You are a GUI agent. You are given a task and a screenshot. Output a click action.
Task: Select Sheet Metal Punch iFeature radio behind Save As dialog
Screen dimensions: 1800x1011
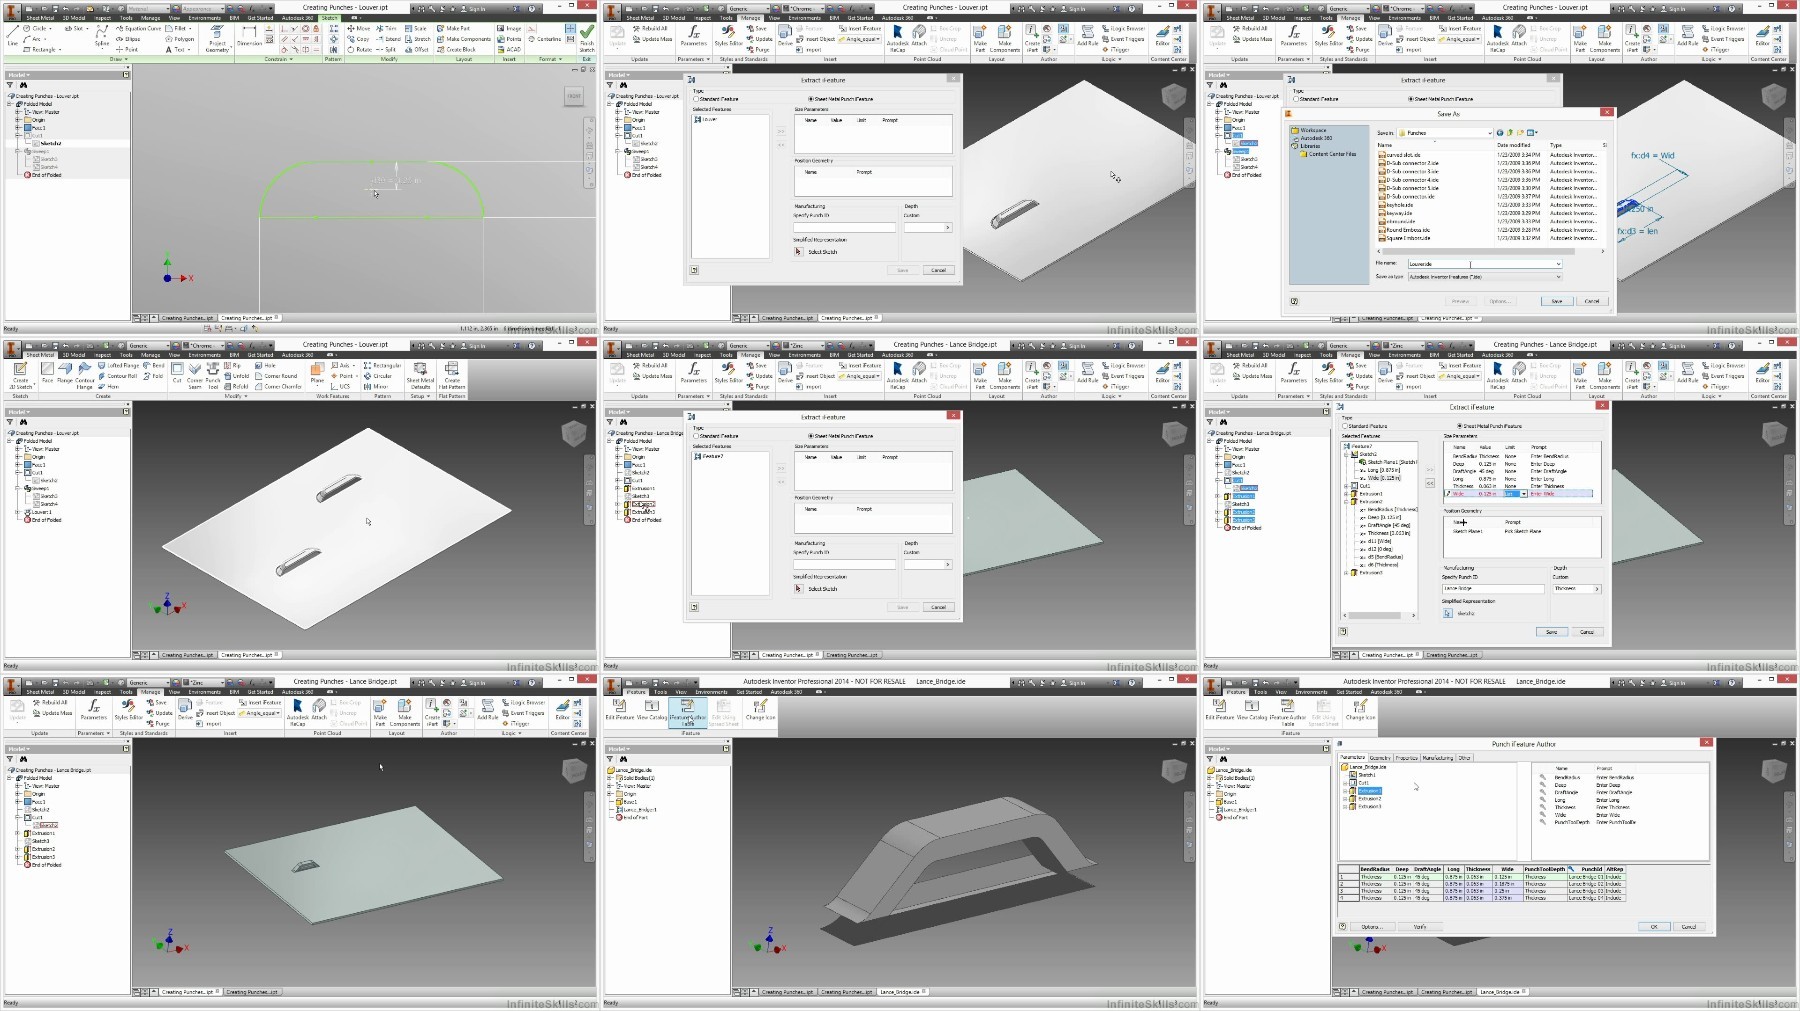pos(1411,99)
